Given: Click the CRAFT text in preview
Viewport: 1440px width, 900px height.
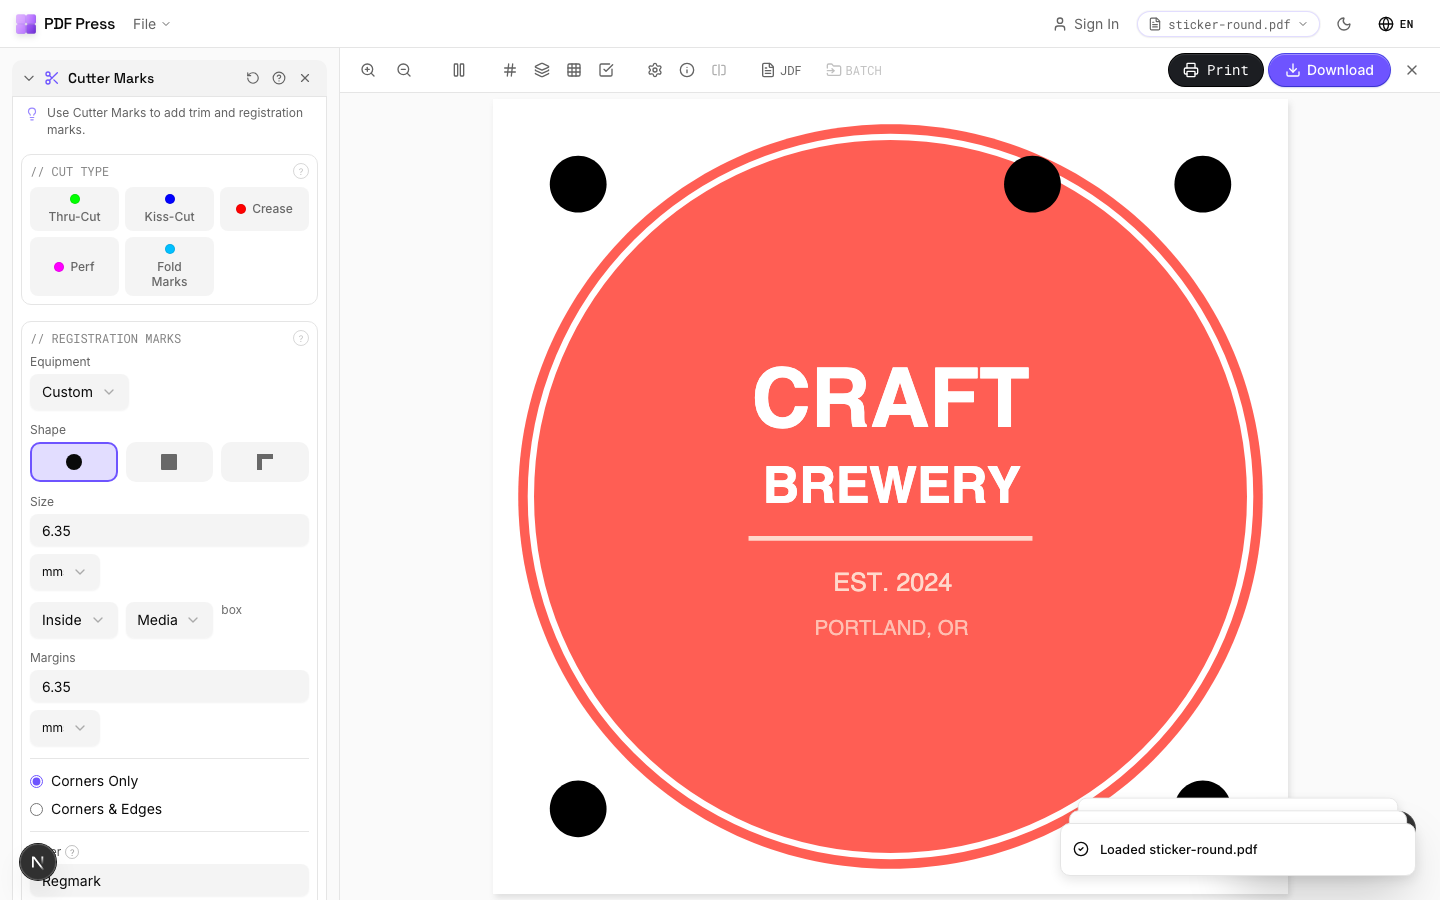Looking at the screenshot, I should (891, 398).
